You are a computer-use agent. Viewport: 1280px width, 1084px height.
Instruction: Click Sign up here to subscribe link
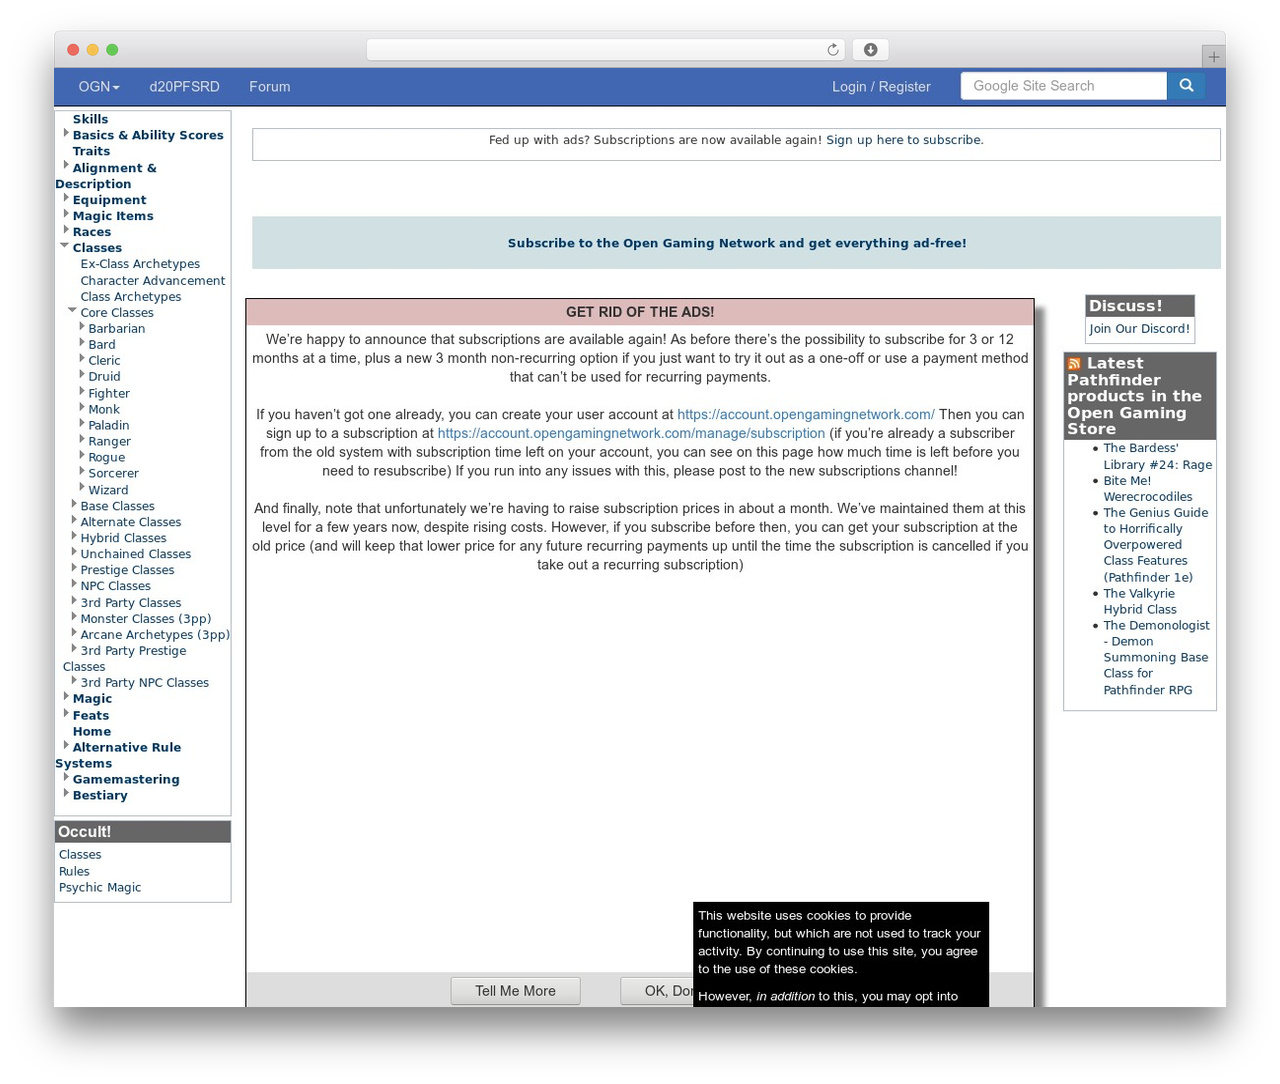[x=905, y=140]
